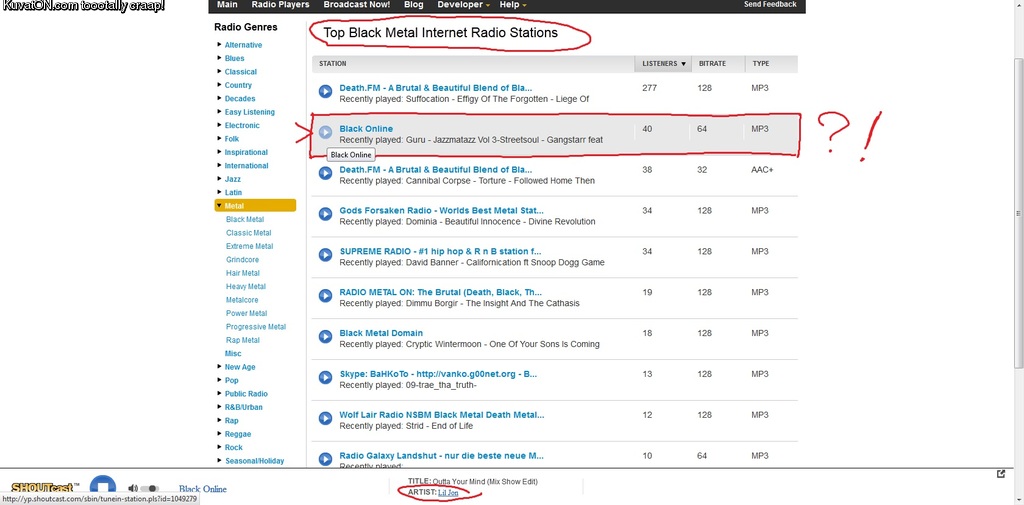Pop out the player with the top-right arrow icon
This screenshot has height=505, width=1024.
(1001, 474)
